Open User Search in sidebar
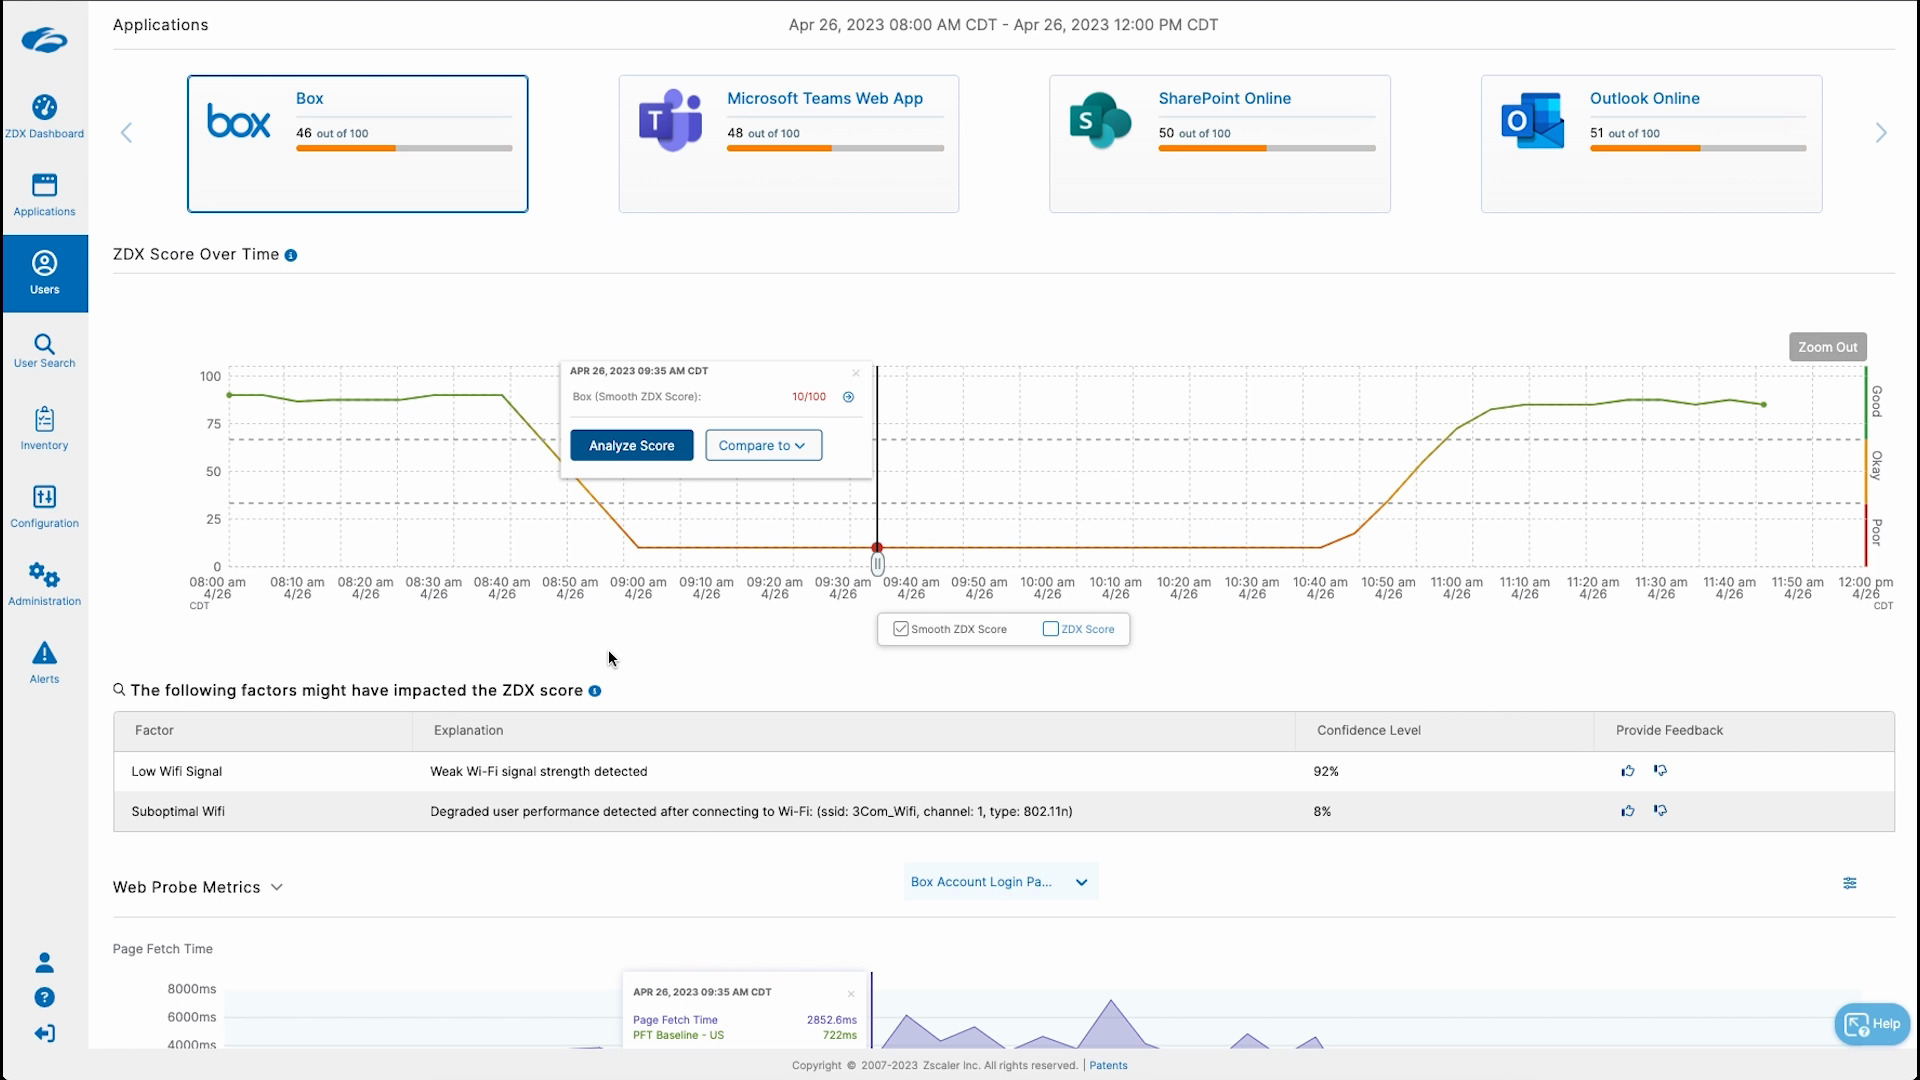The height and width of the screenshot is (1080, 1920). [x=44, y=351]
